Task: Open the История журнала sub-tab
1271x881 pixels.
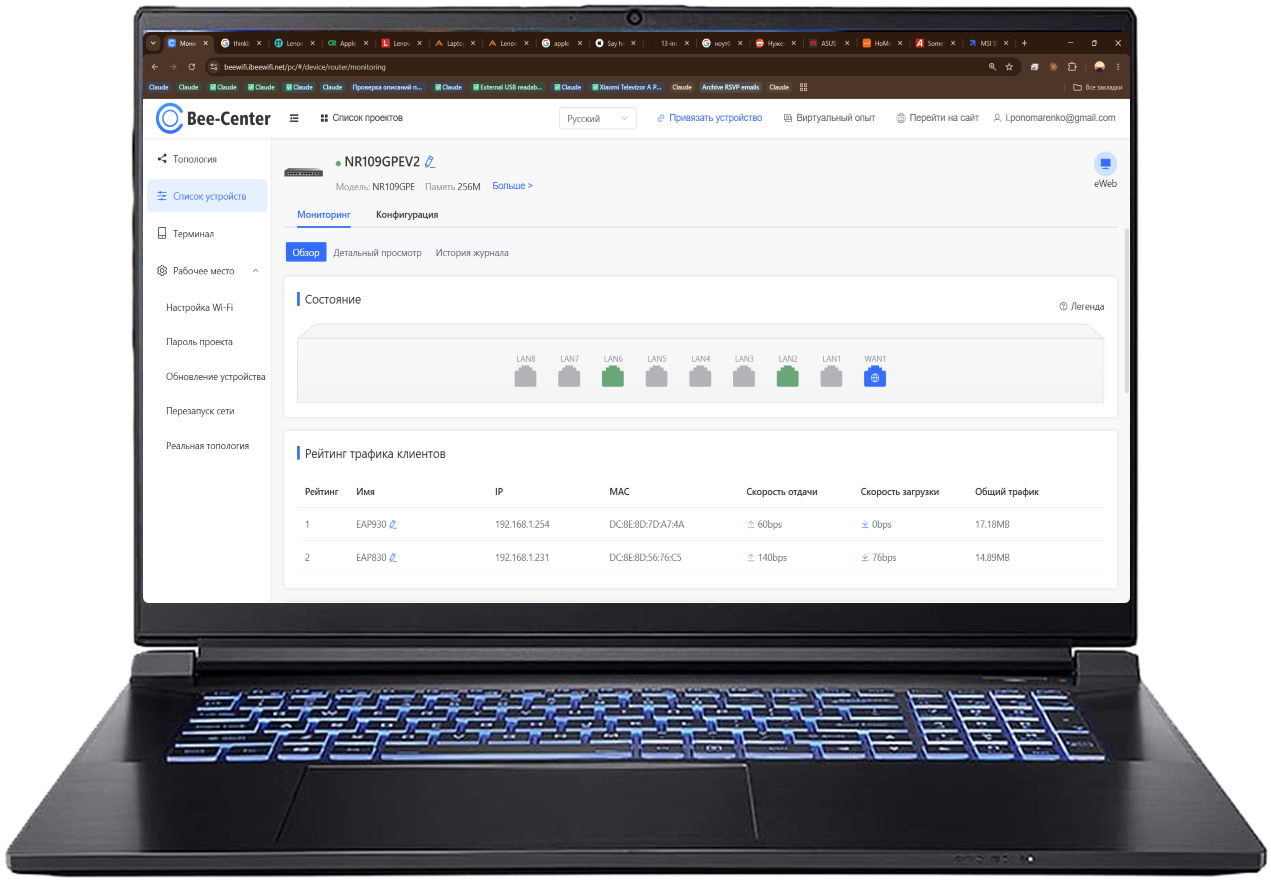Action: click(x=472, y=253)
